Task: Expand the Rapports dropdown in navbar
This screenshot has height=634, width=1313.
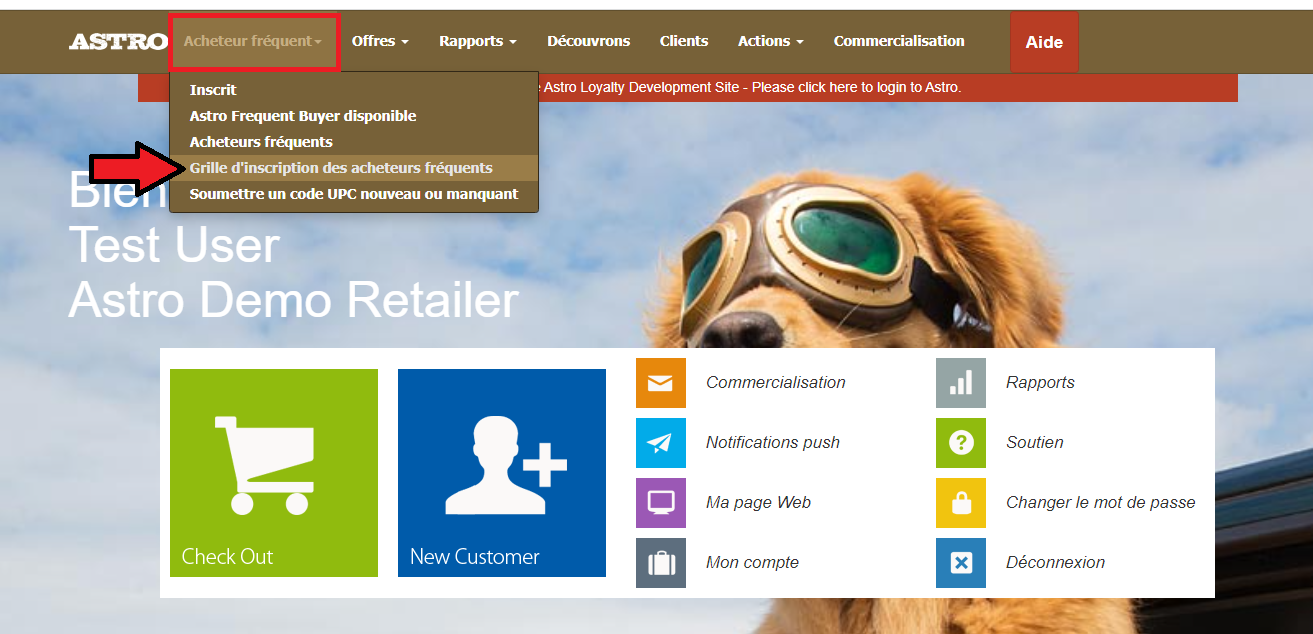Action: click(x=477, y=42)
